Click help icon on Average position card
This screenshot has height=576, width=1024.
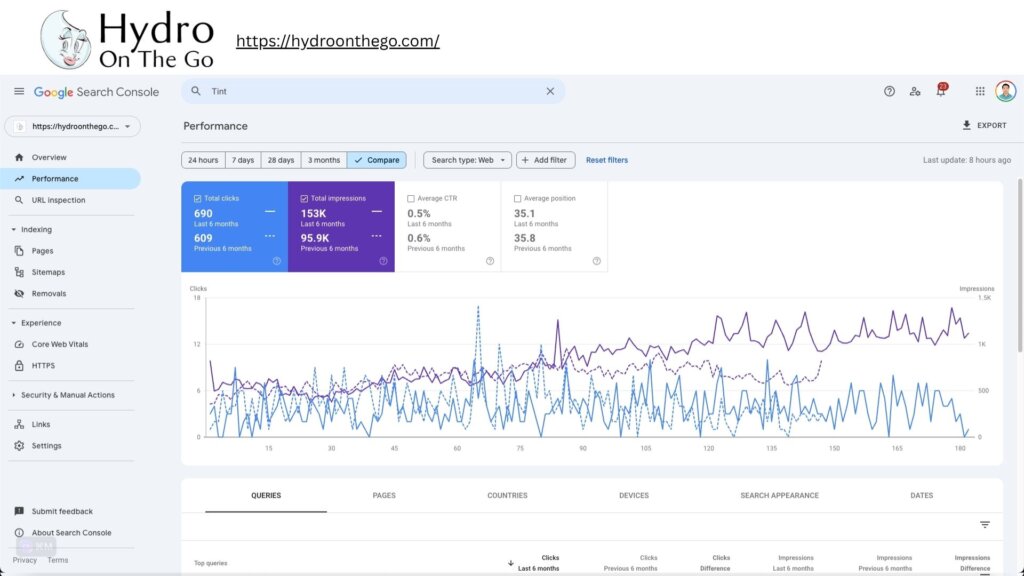click(596, 261)
